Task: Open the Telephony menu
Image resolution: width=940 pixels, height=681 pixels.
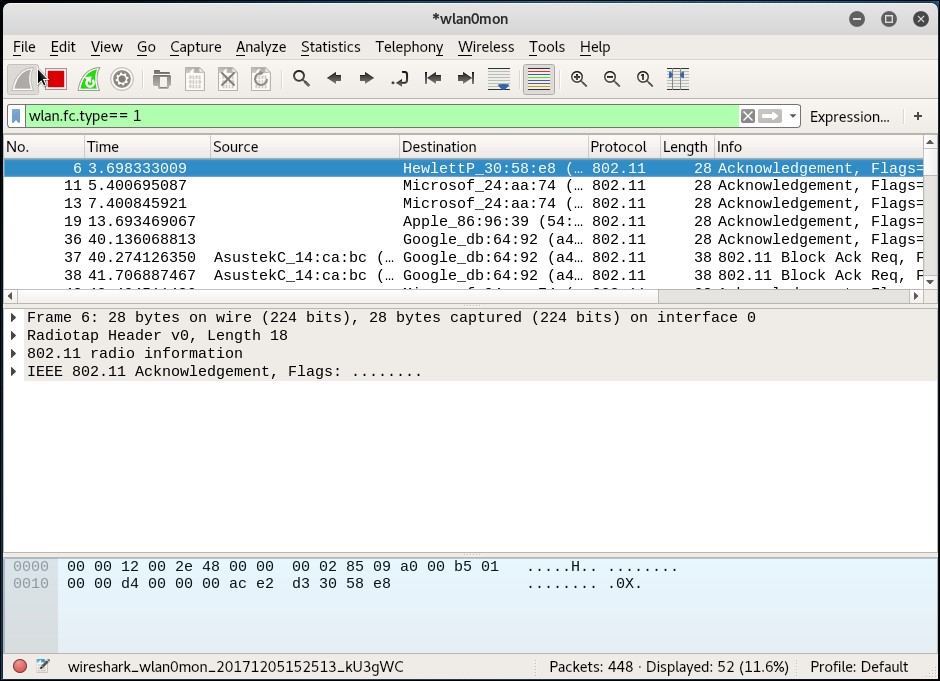Action: (409, 47)
